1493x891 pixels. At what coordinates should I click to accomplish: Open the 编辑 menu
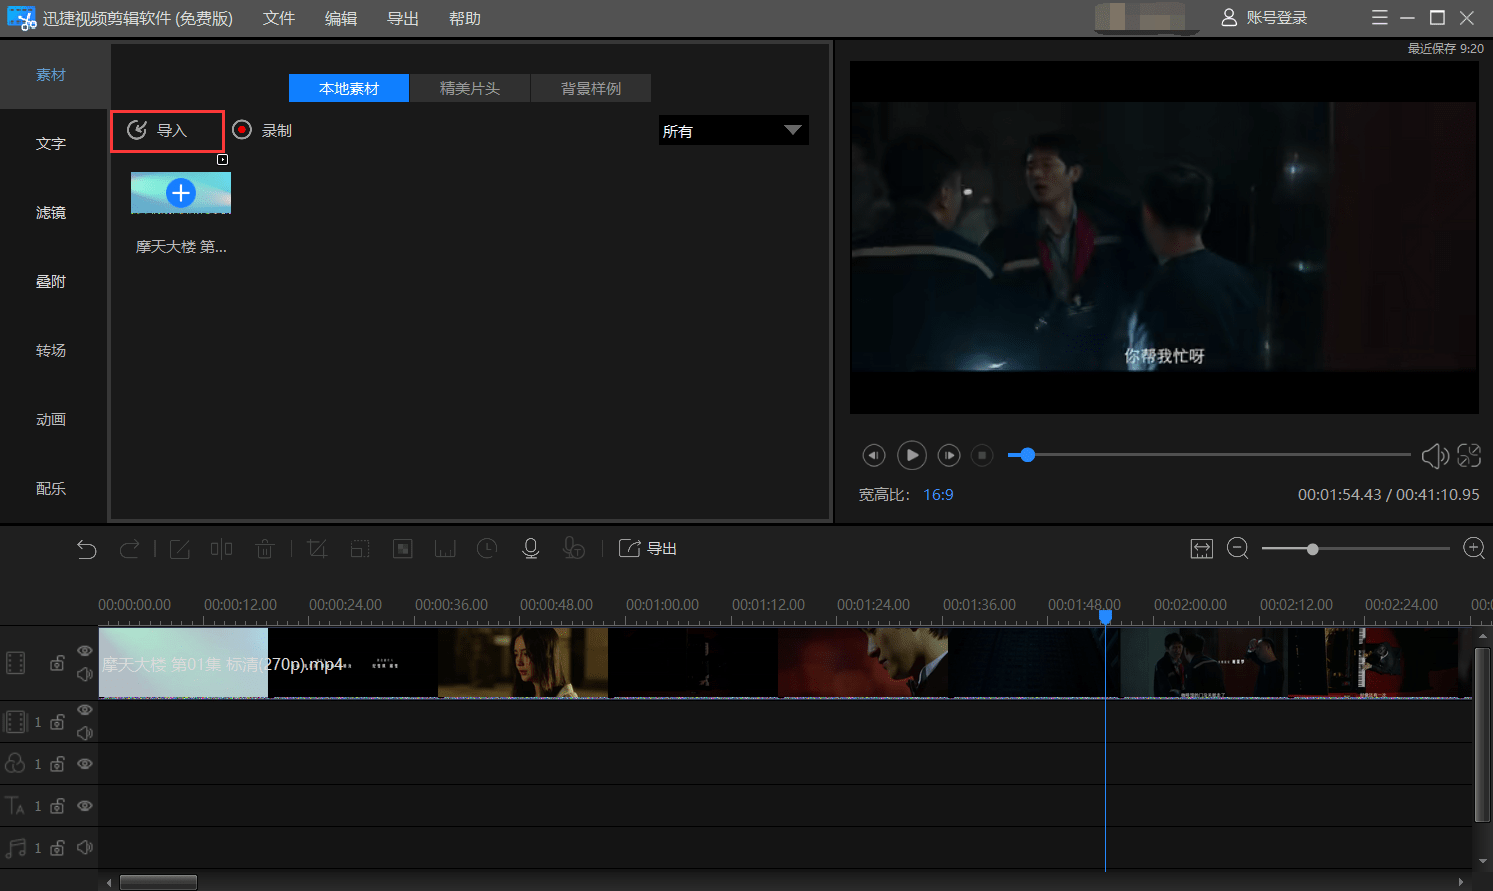[341, 19]
